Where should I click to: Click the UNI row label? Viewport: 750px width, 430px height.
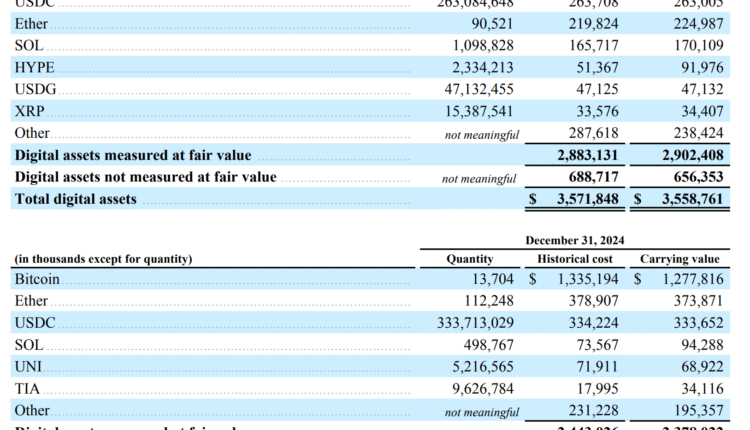(x=28, y=367)
